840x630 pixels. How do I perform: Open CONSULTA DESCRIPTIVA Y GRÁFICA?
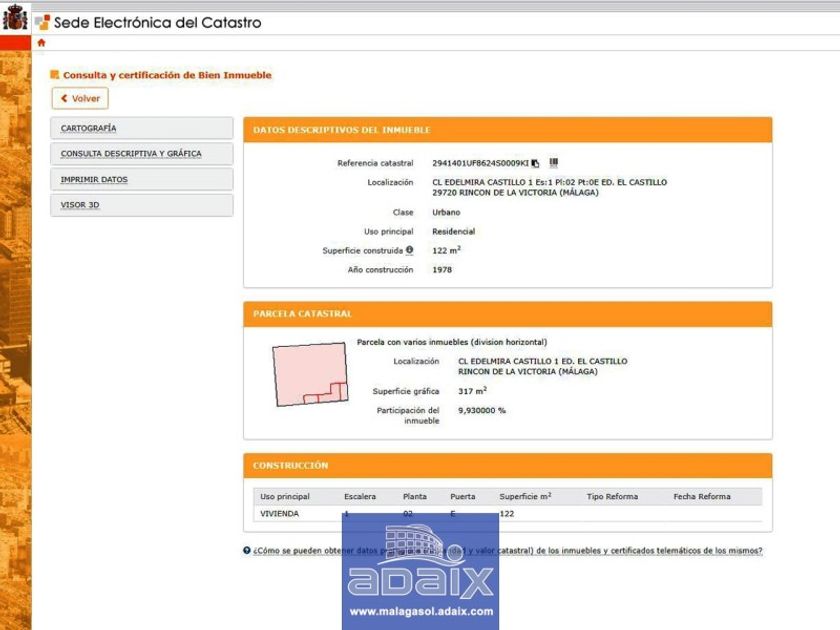[x=141, y=154]
